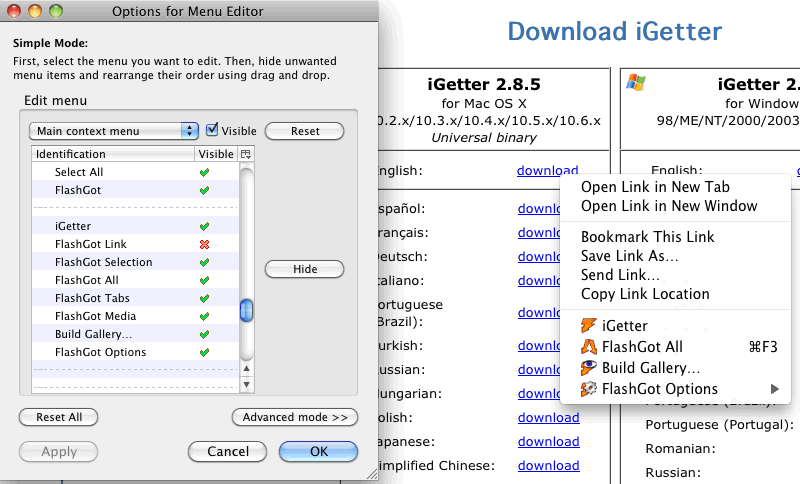This screenshot has height=484, width=800.
Task: Click the green zoom window button
Action: pyautogui.click(x=56, y=11)
